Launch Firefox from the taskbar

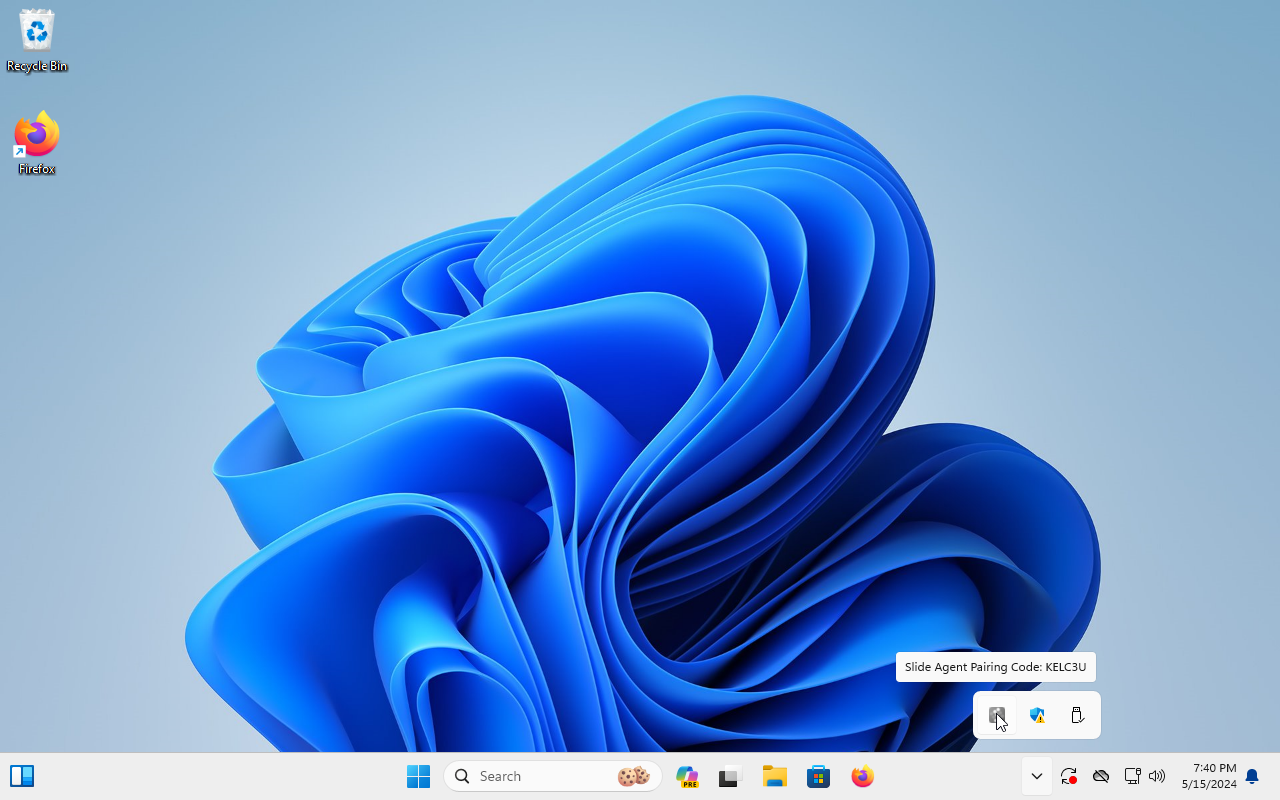(x=862, y=776)
